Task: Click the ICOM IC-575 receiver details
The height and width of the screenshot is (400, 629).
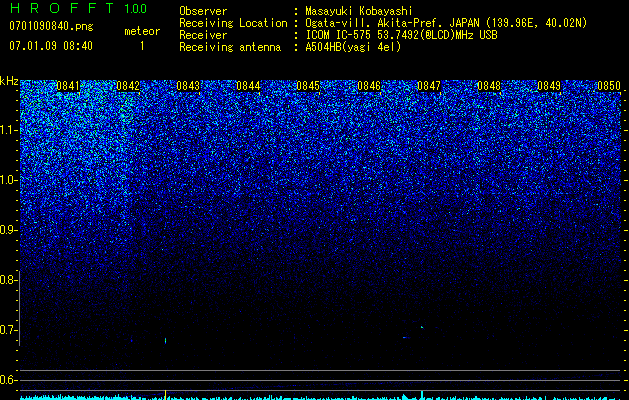Action: (401, 35)
